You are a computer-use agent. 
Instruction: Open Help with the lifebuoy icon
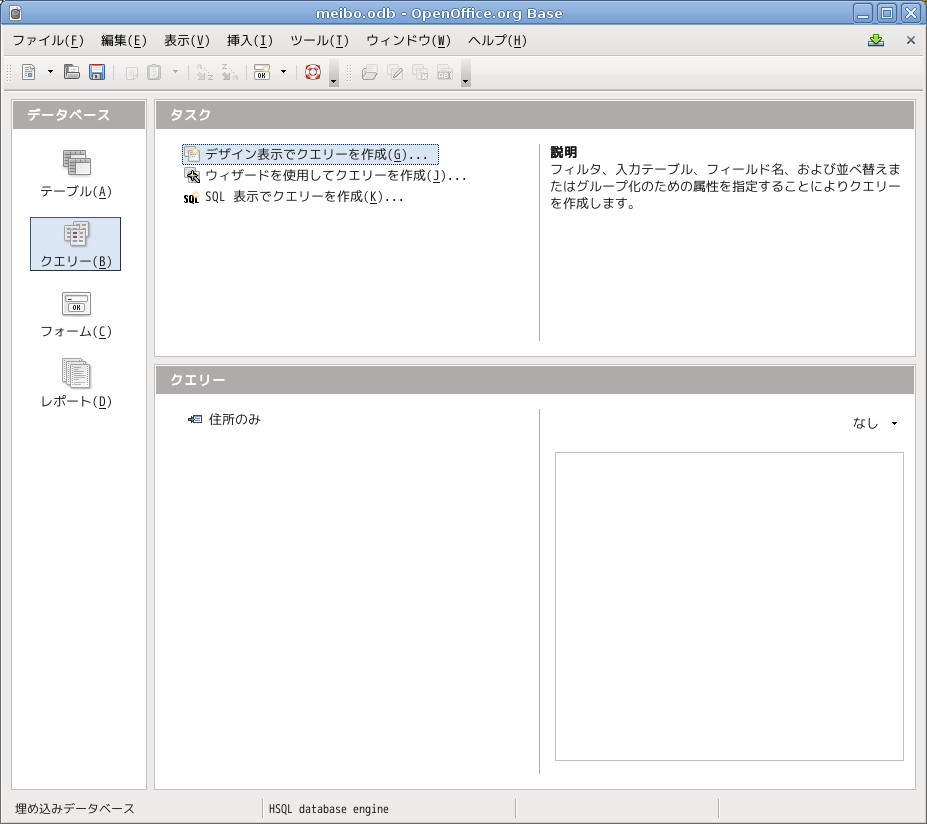coord(313,72)
